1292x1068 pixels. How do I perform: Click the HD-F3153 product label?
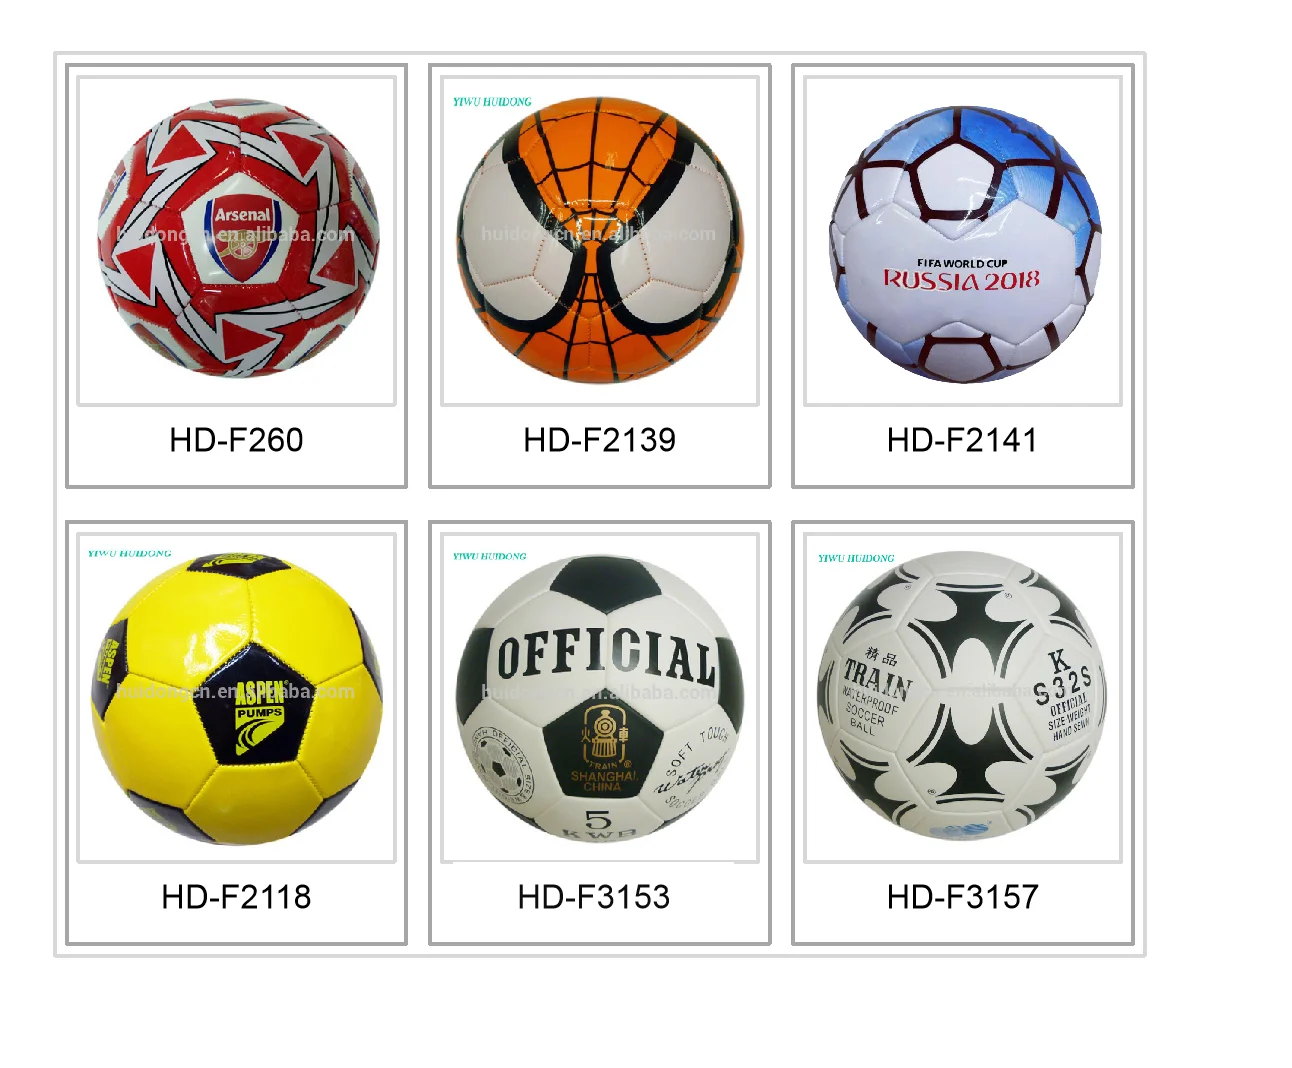(x=594, y=897)
